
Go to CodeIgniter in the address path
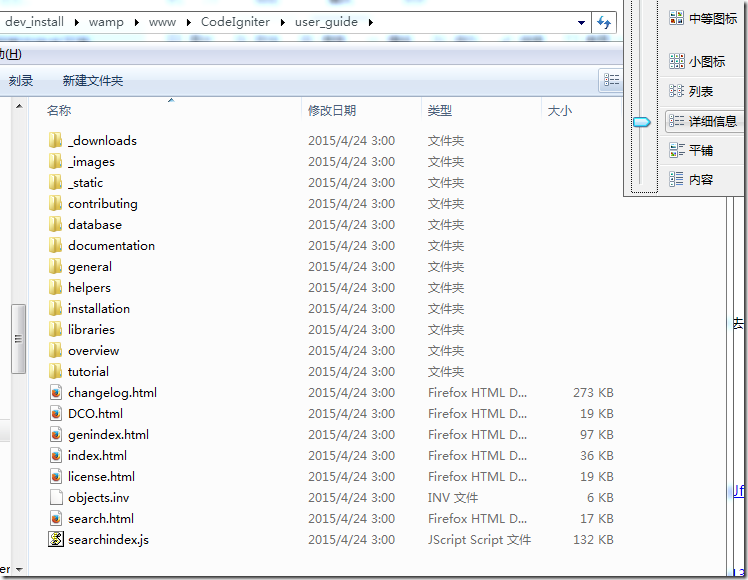click(235, 22)
